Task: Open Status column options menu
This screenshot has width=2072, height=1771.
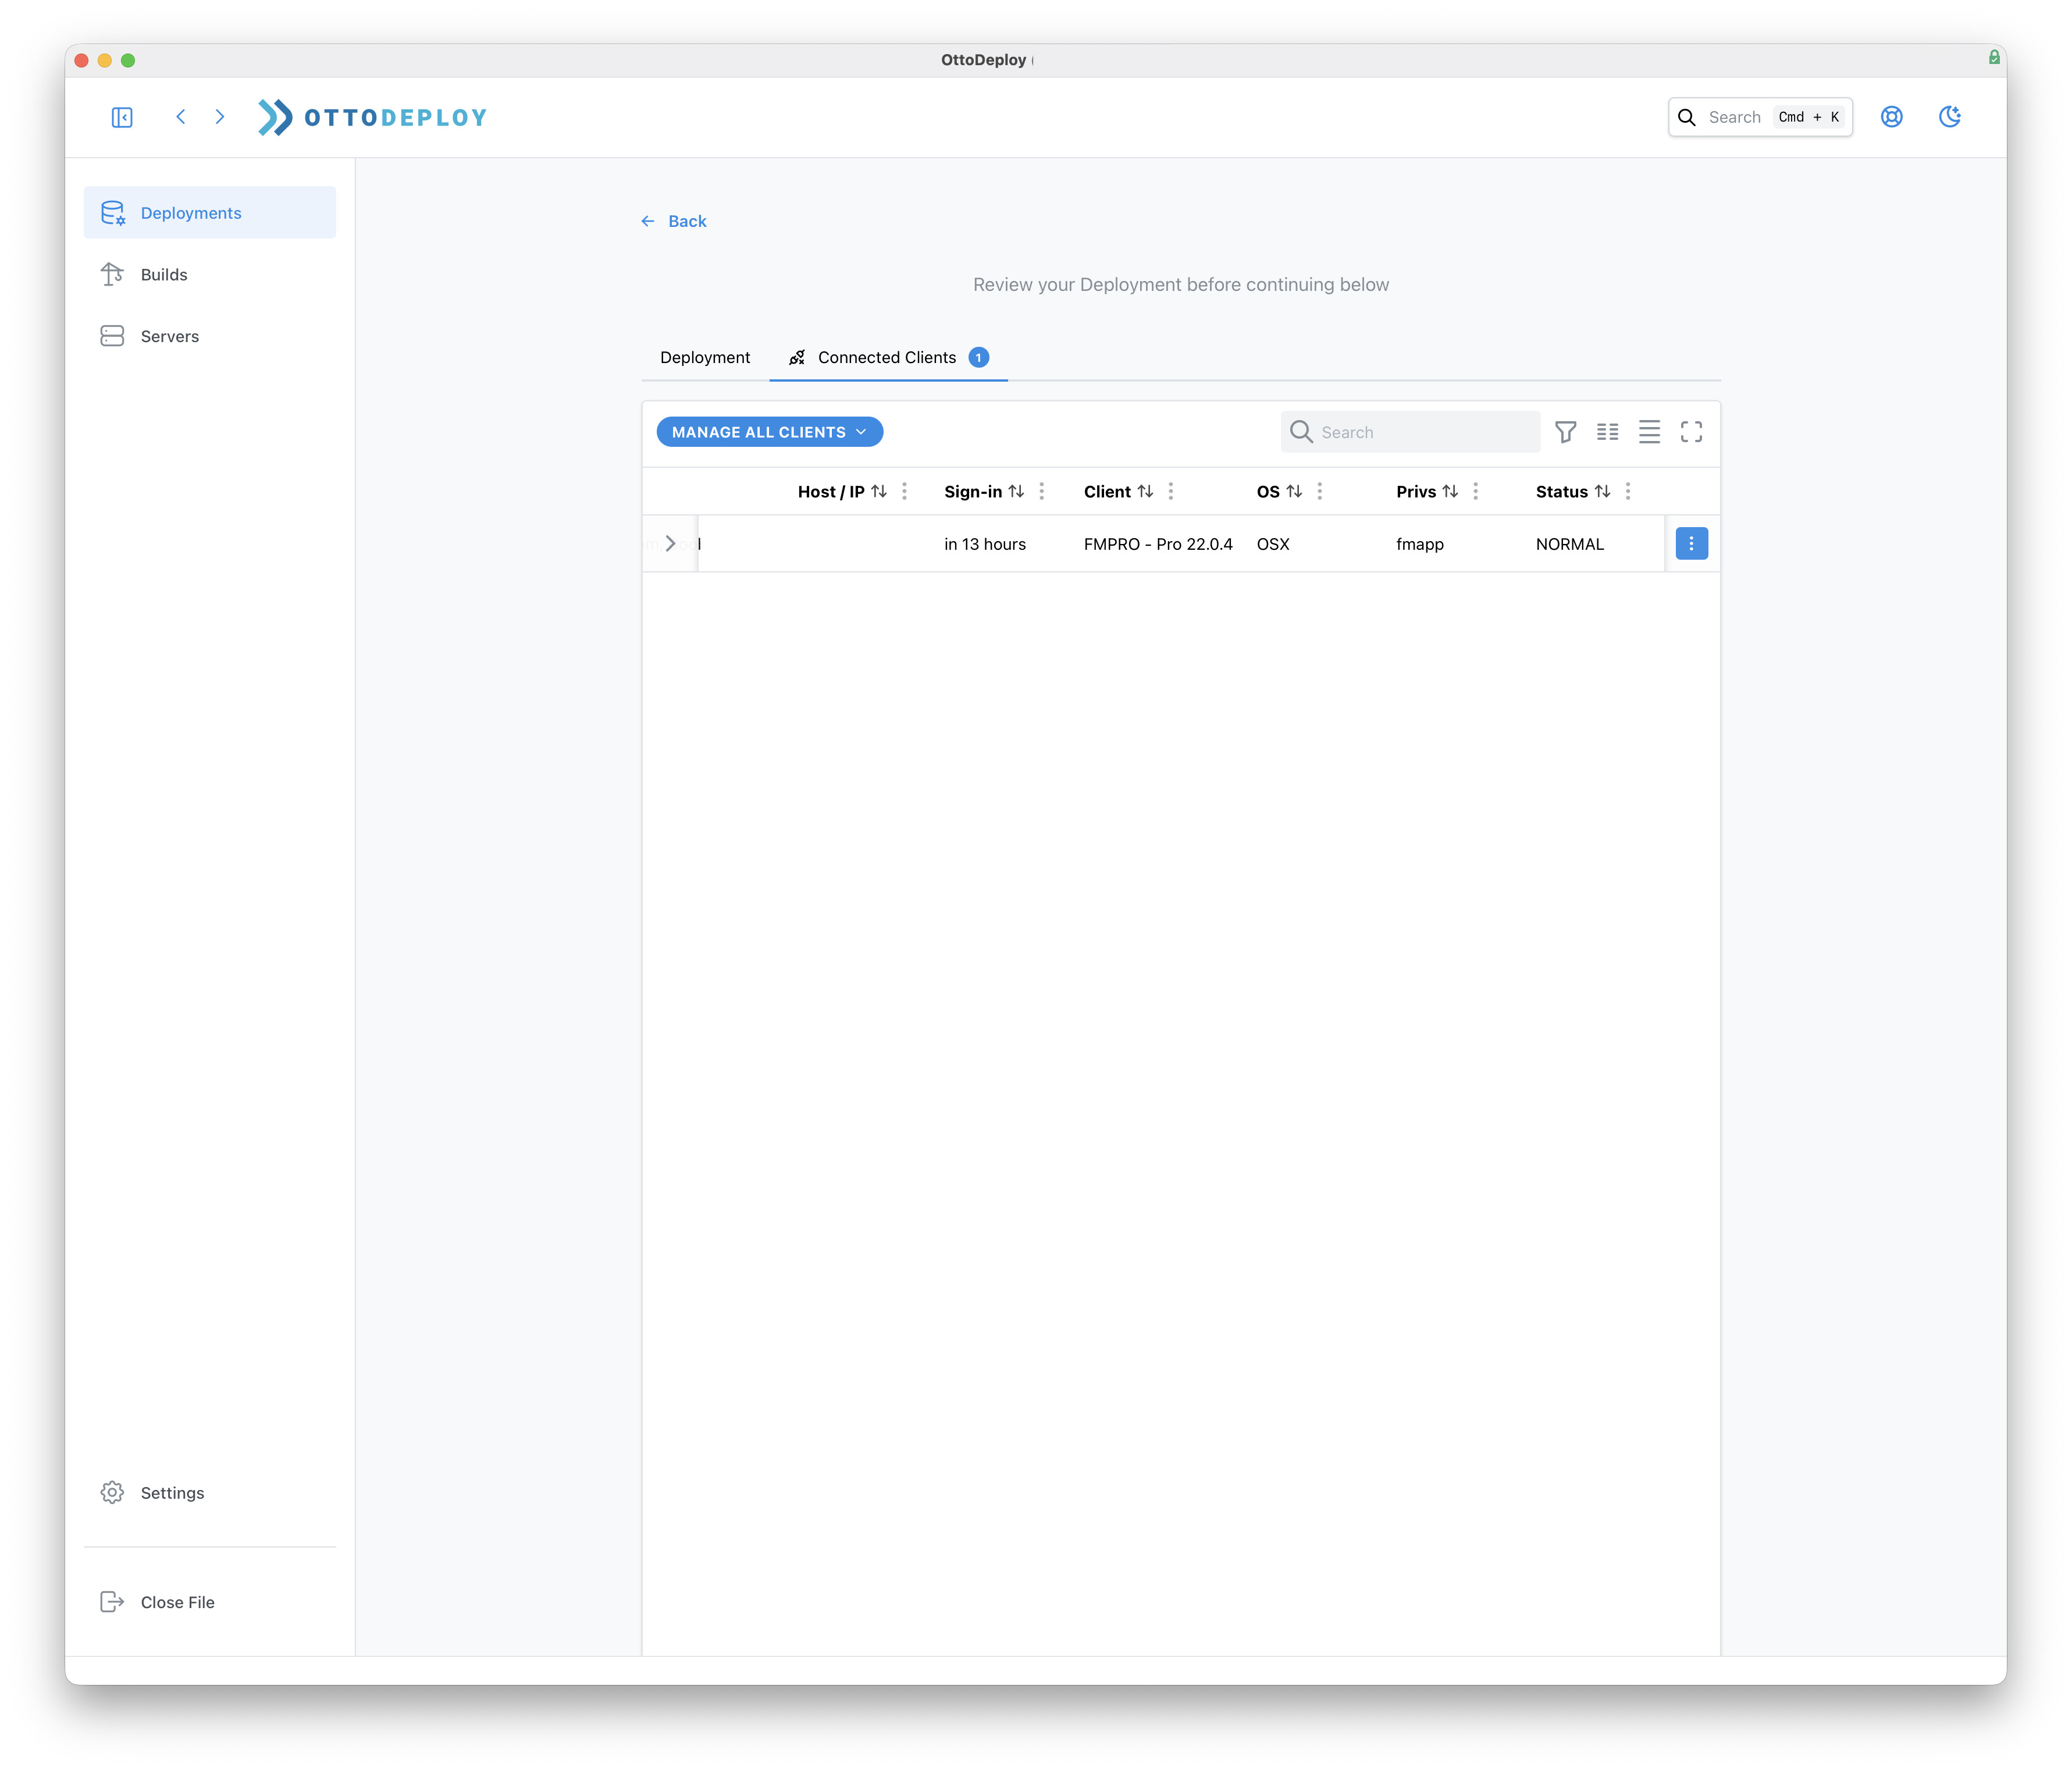Action: click(x=1628, y=491)
